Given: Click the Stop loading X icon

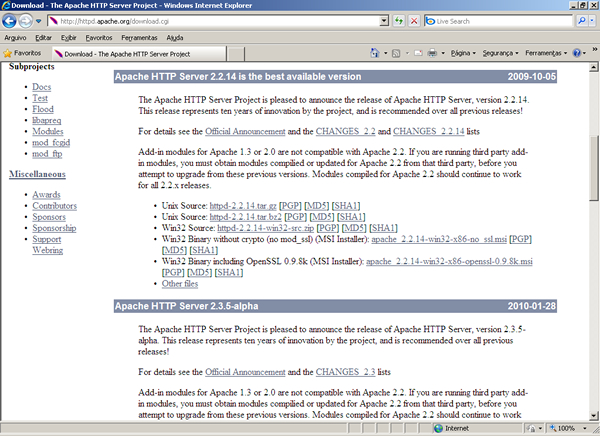Looking at the screenshot, I should click(414, 21).
